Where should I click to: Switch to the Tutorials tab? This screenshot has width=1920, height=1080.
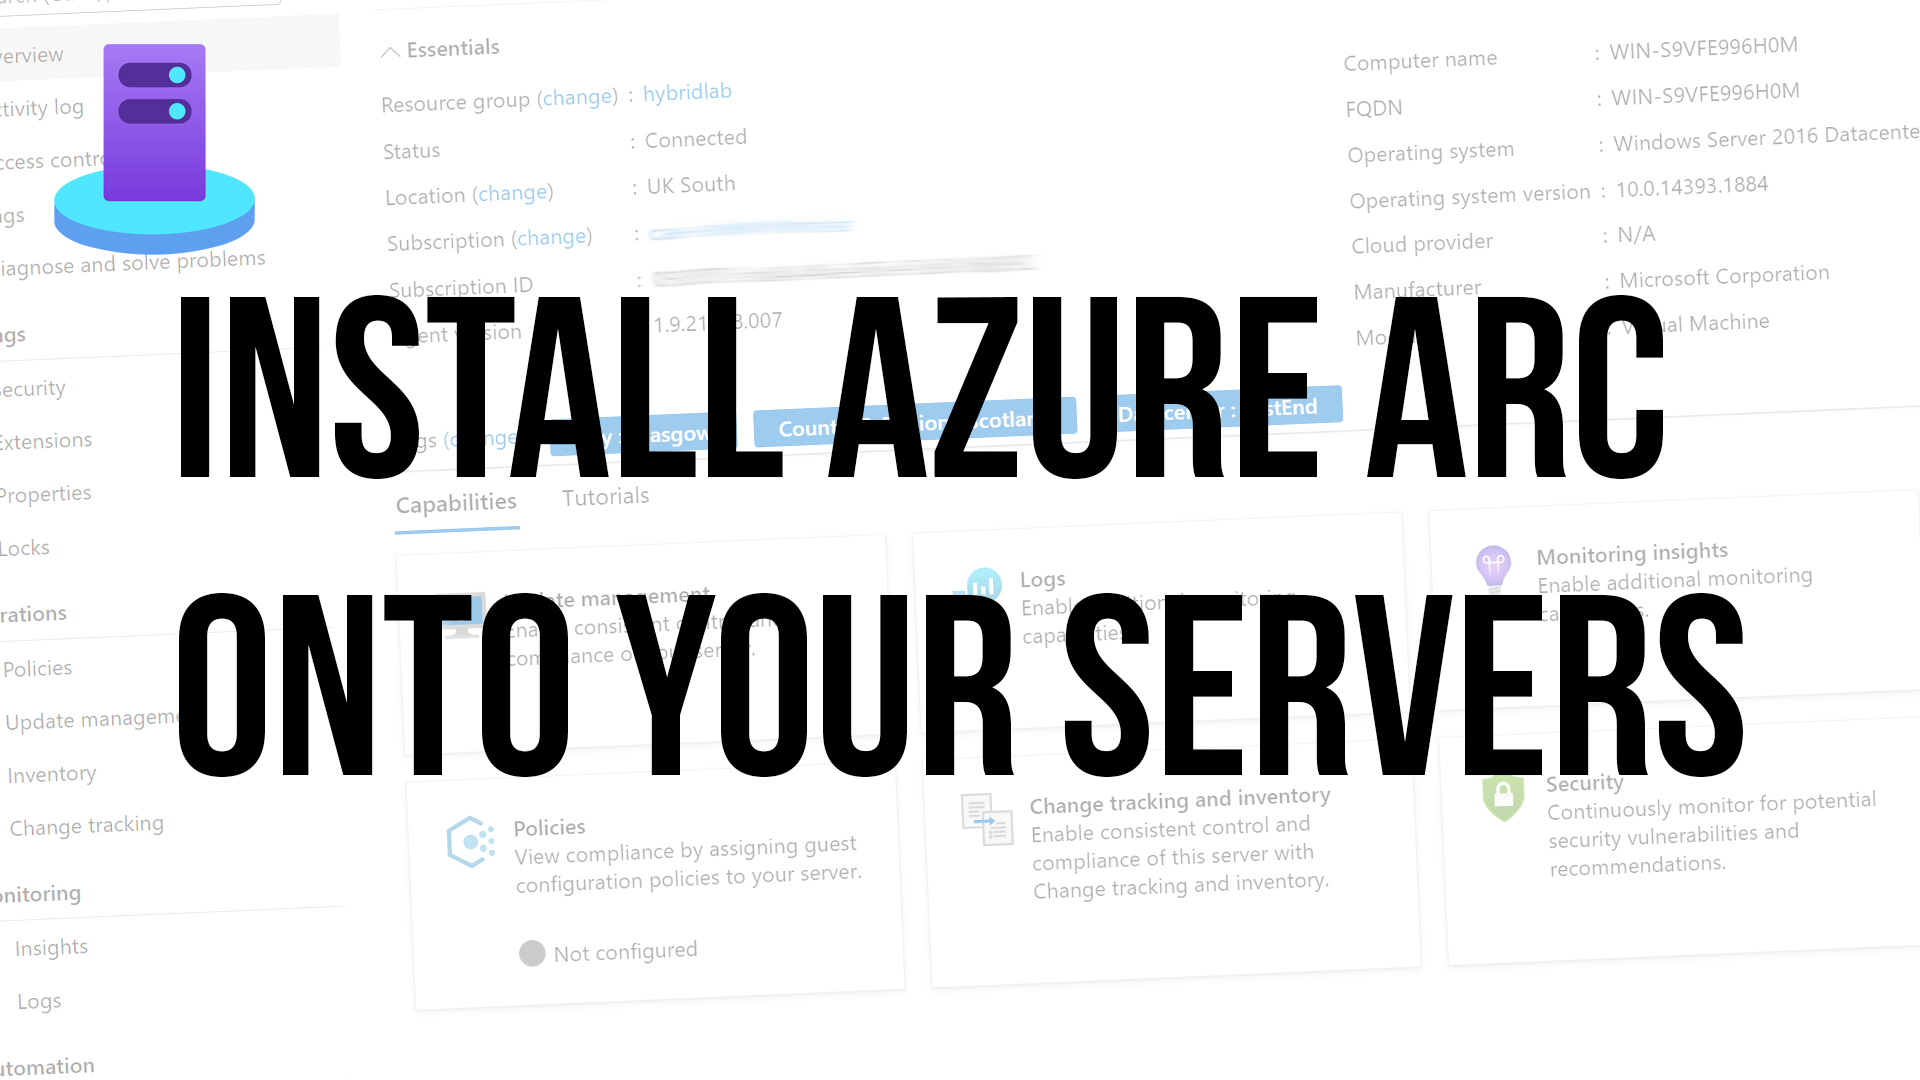(x=605, y=496)
